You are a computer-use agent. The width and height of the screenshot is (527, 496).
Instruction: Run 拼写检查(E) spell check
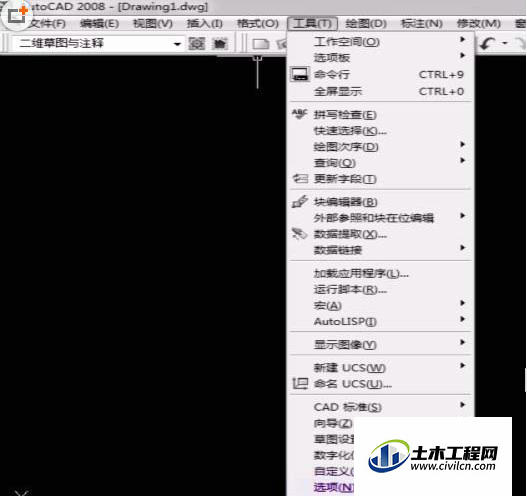click(x=381, y=115)
